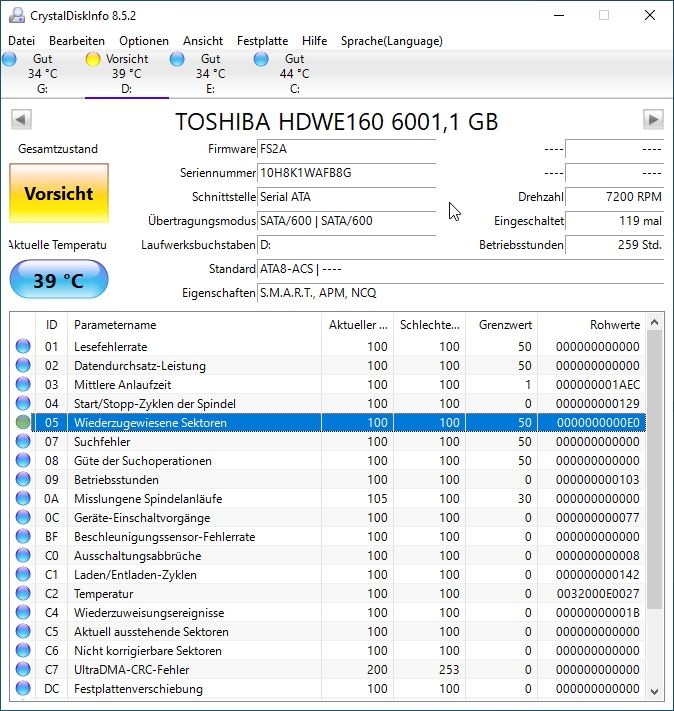Click the Rohwerte column header
The width and height of the screenshot is (674, 711).
(x=591, y=325)
